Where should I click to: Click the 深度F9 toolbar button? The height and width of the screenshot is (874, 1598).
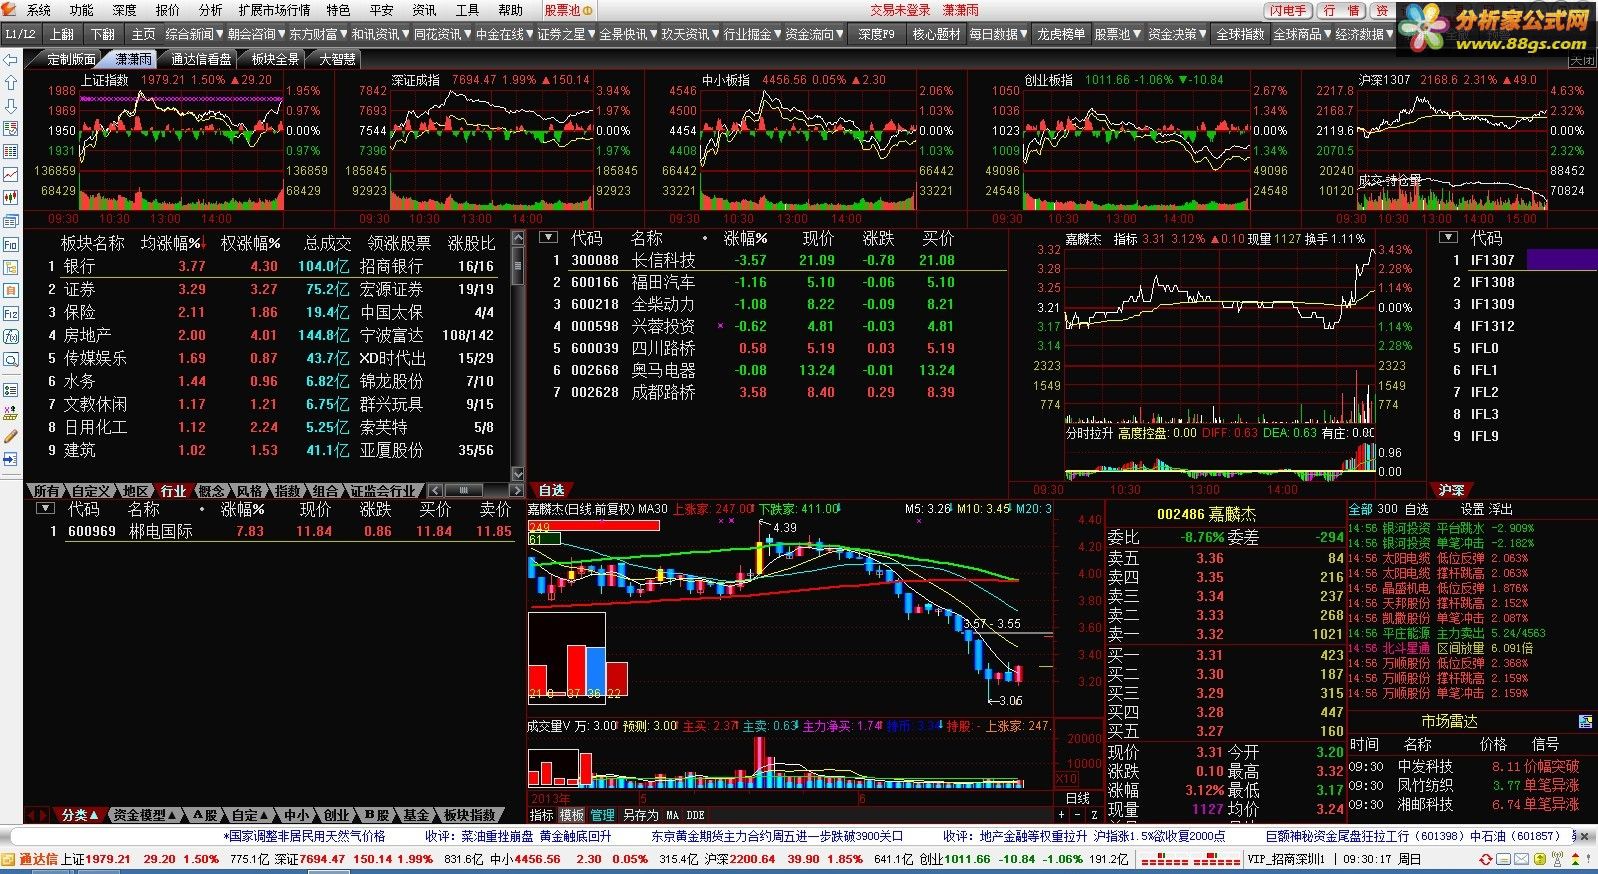[x=877, y=34]
